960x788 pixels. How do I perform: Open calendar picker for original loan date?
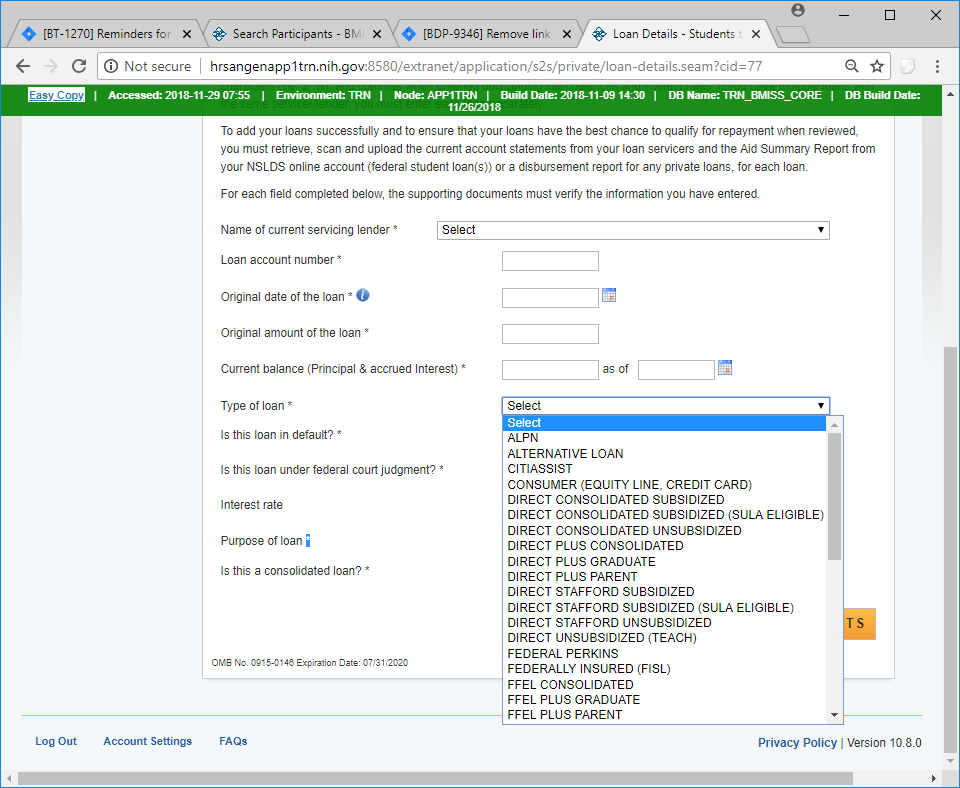[609, 295]
